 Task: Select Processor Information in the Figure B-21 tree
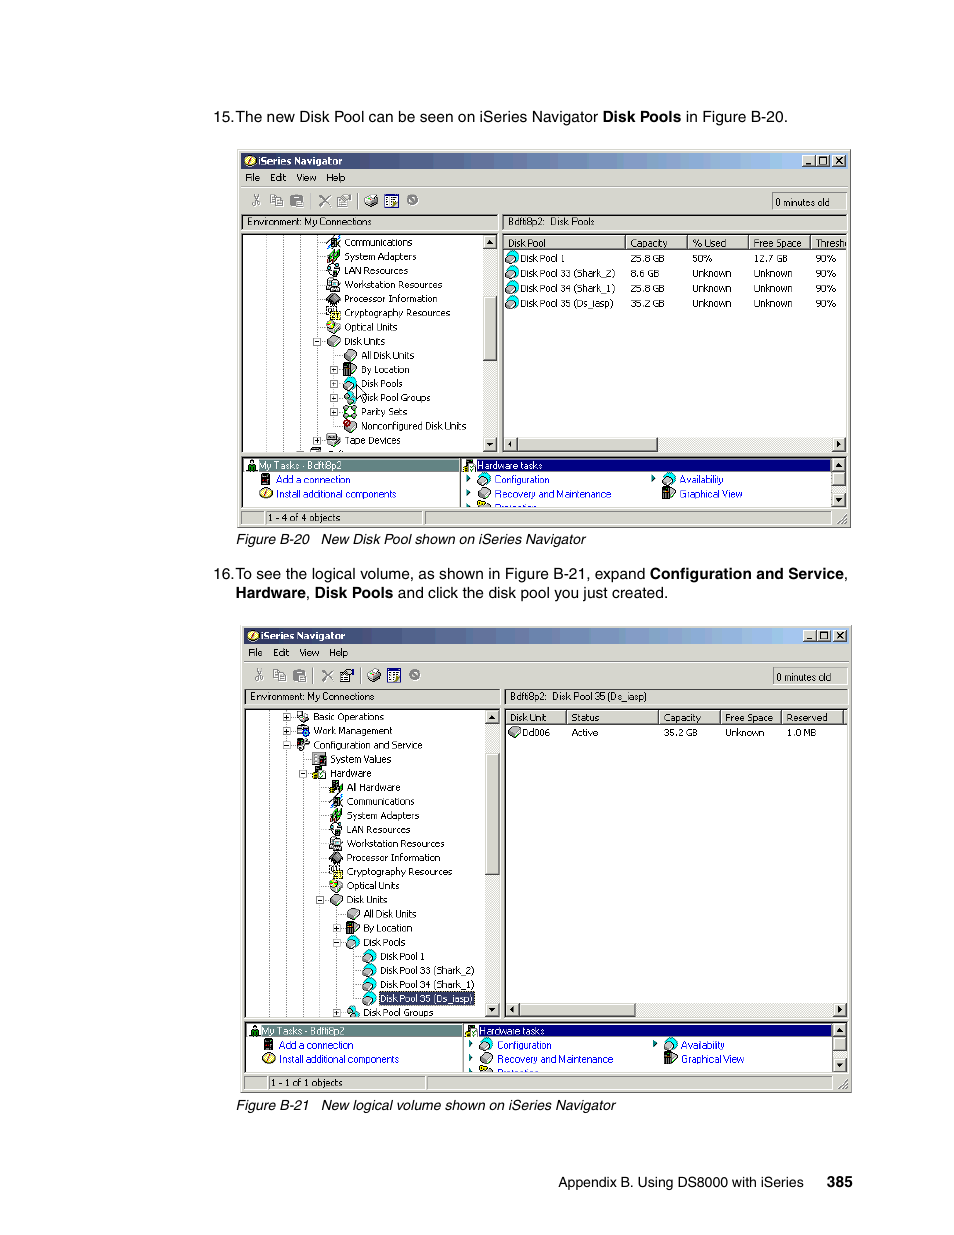(394, 858)
